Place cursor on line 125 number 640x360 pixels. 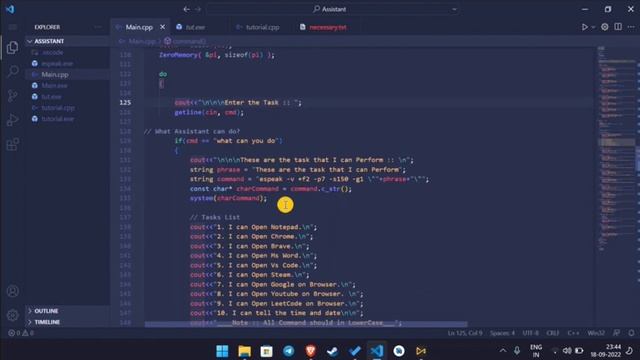tap(125, 102)
